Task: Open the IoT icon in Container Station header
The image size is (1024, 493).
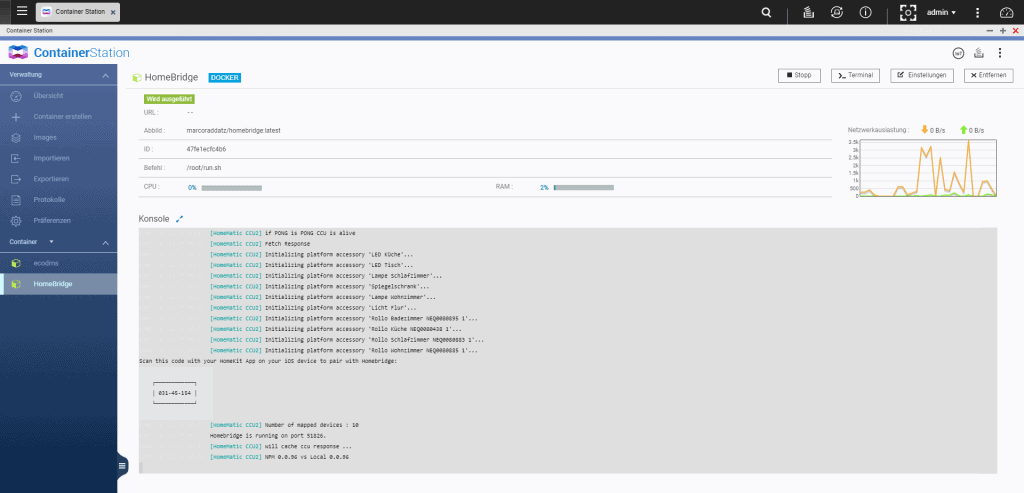Action: 959,54
